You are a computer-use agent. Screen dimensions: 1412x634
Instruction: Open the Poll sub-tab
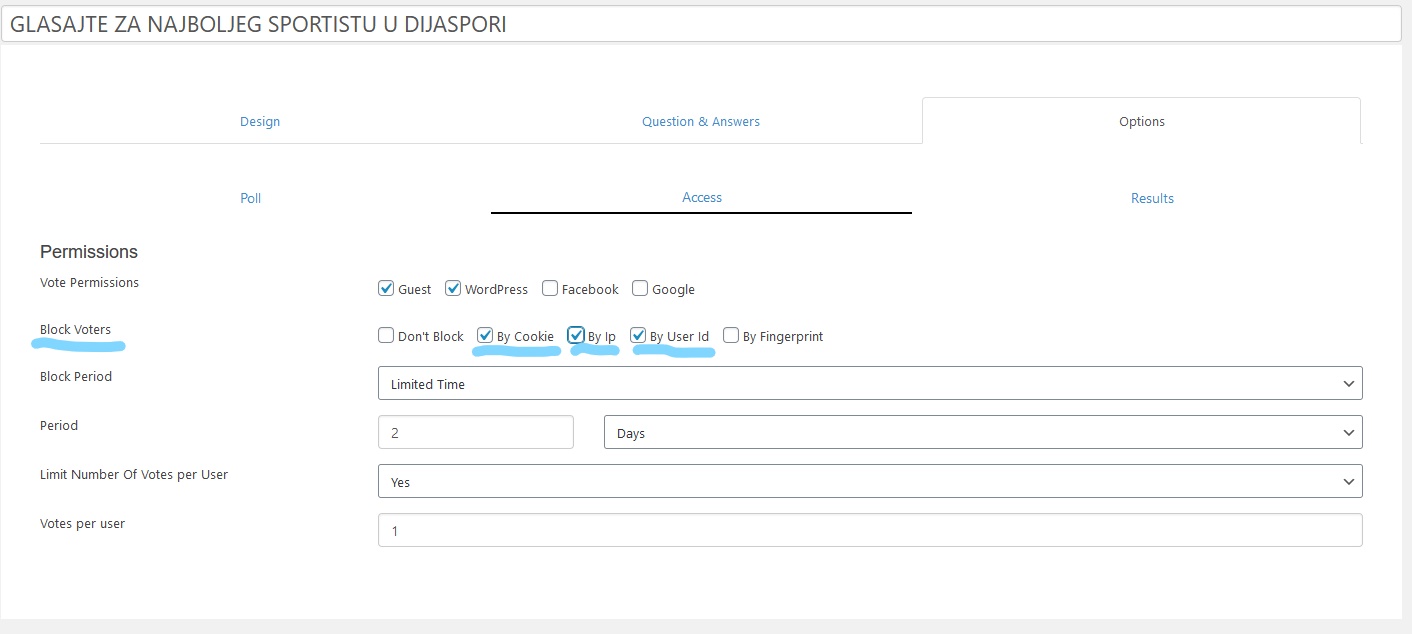(x=251, y=198)
